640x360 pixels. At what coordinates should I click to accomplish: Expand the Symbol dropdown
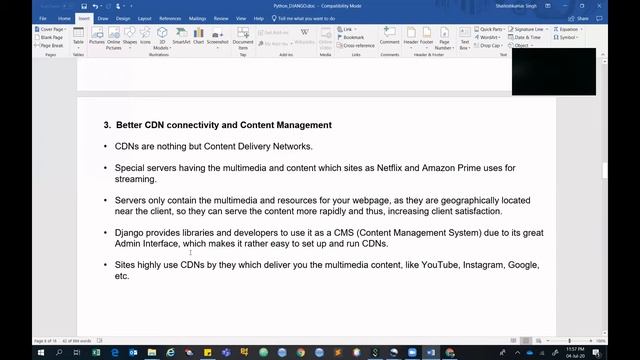coord(578,38)
